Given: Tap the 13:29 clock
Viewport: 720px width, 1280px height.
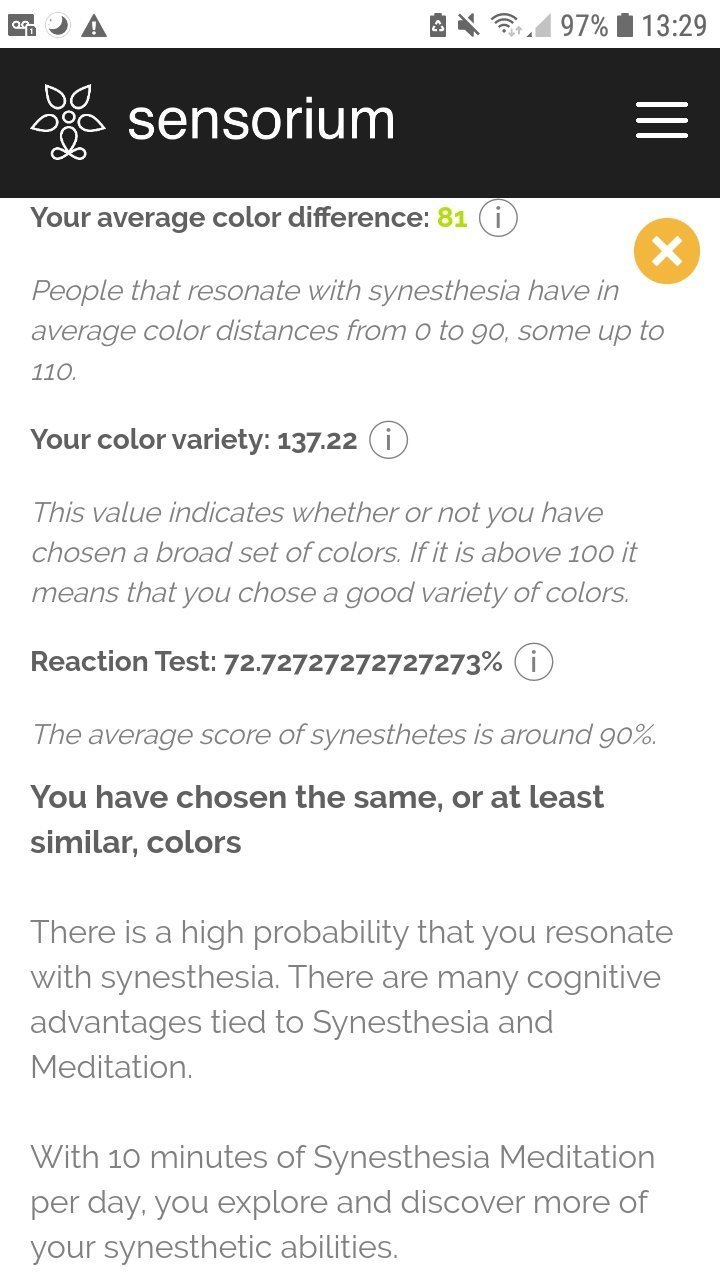Looking at the screenshot, I should (x=674, y=25).
